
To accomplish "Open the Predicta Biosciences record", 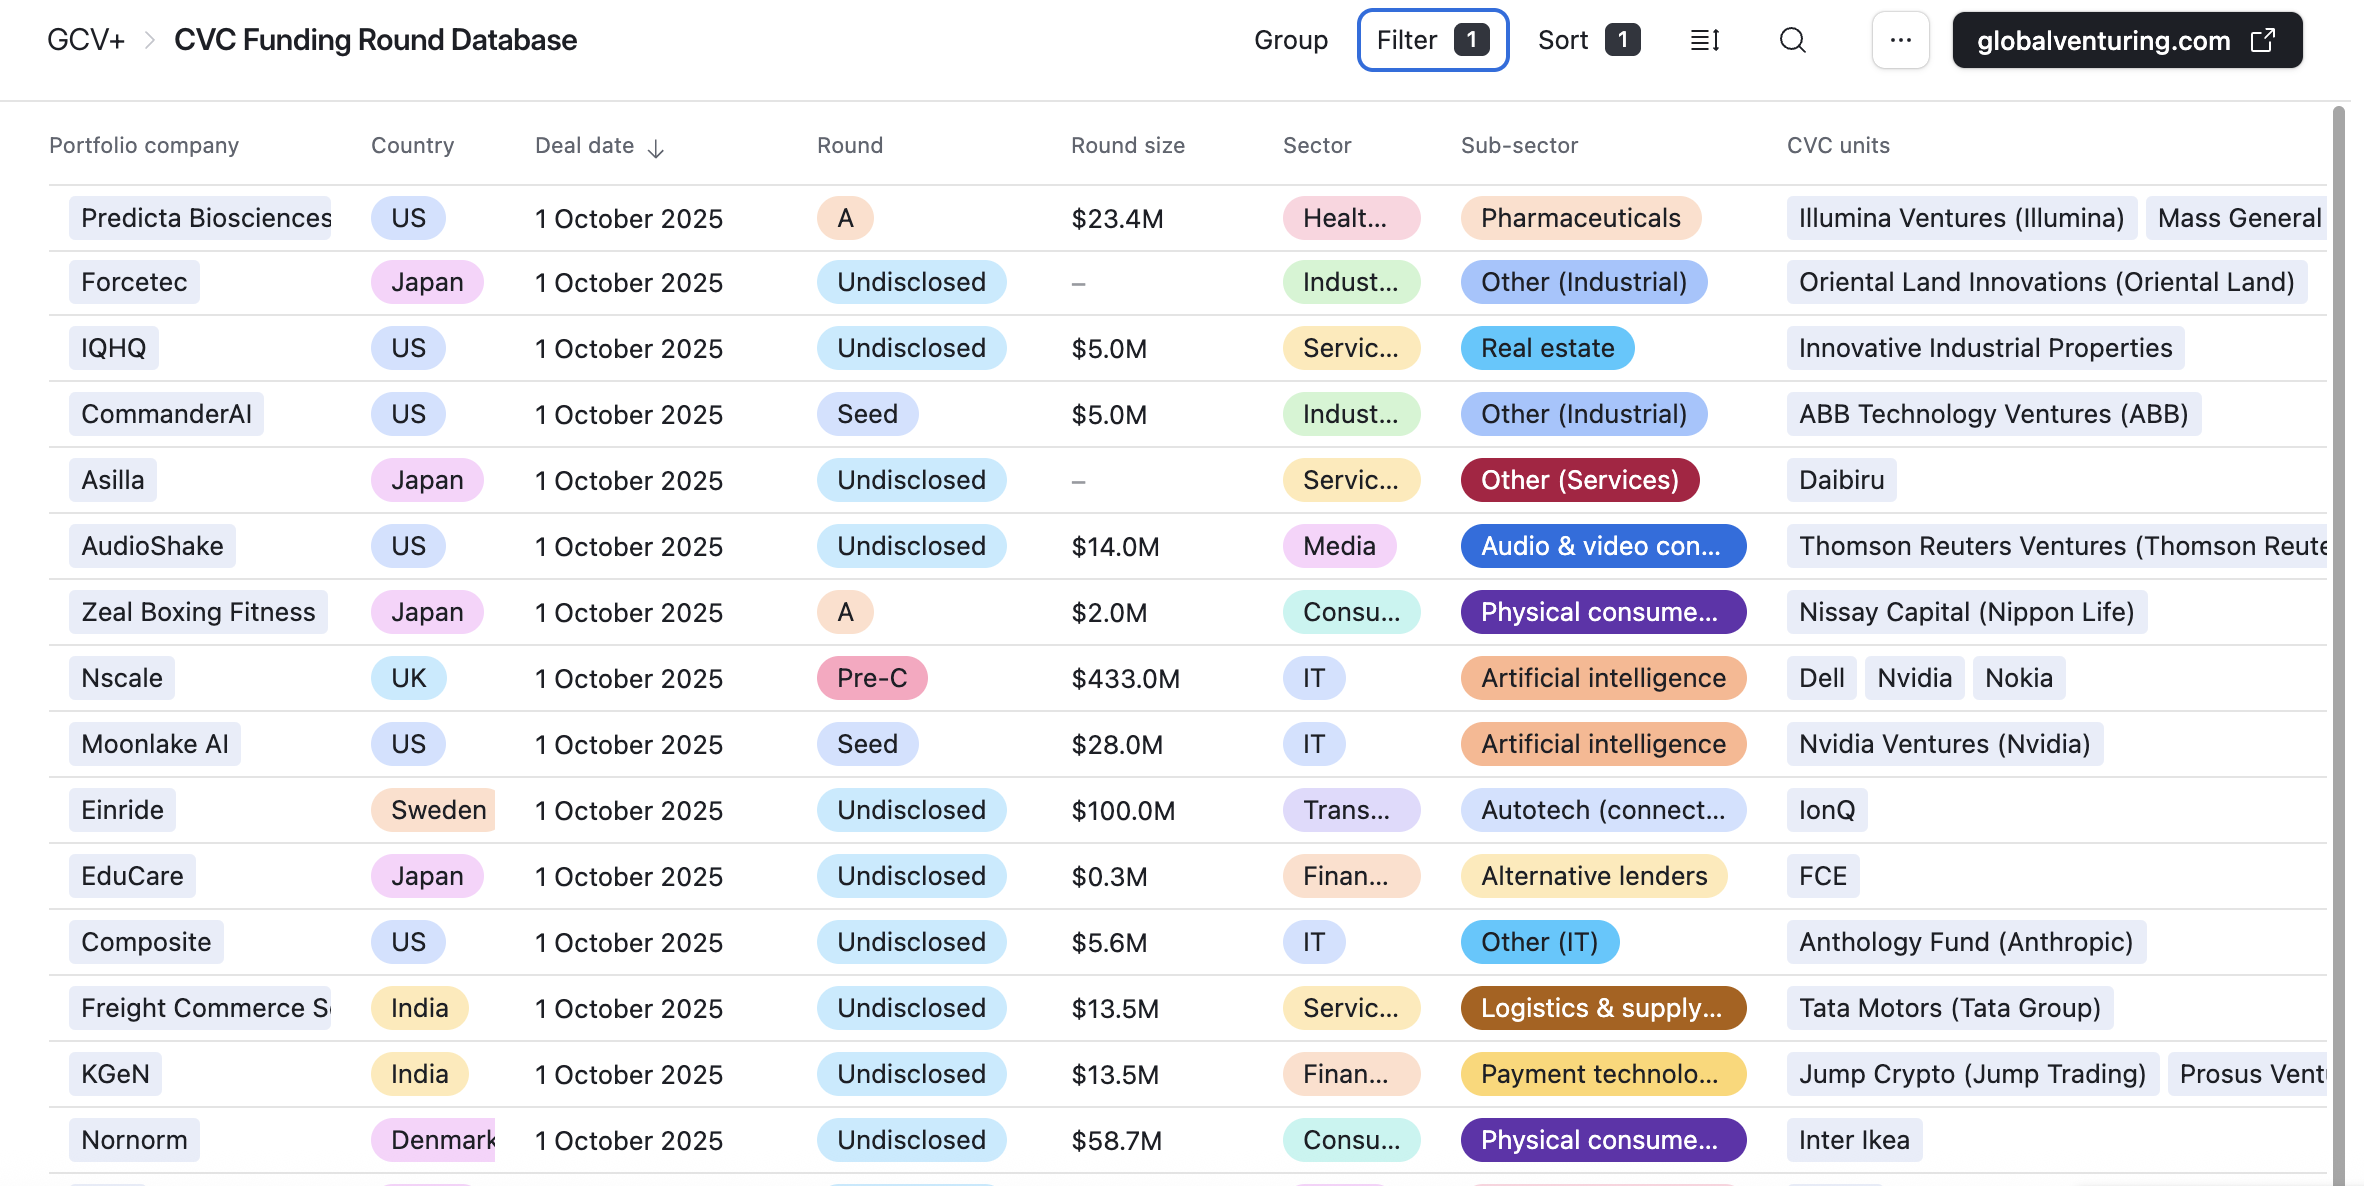I will 205,218.
